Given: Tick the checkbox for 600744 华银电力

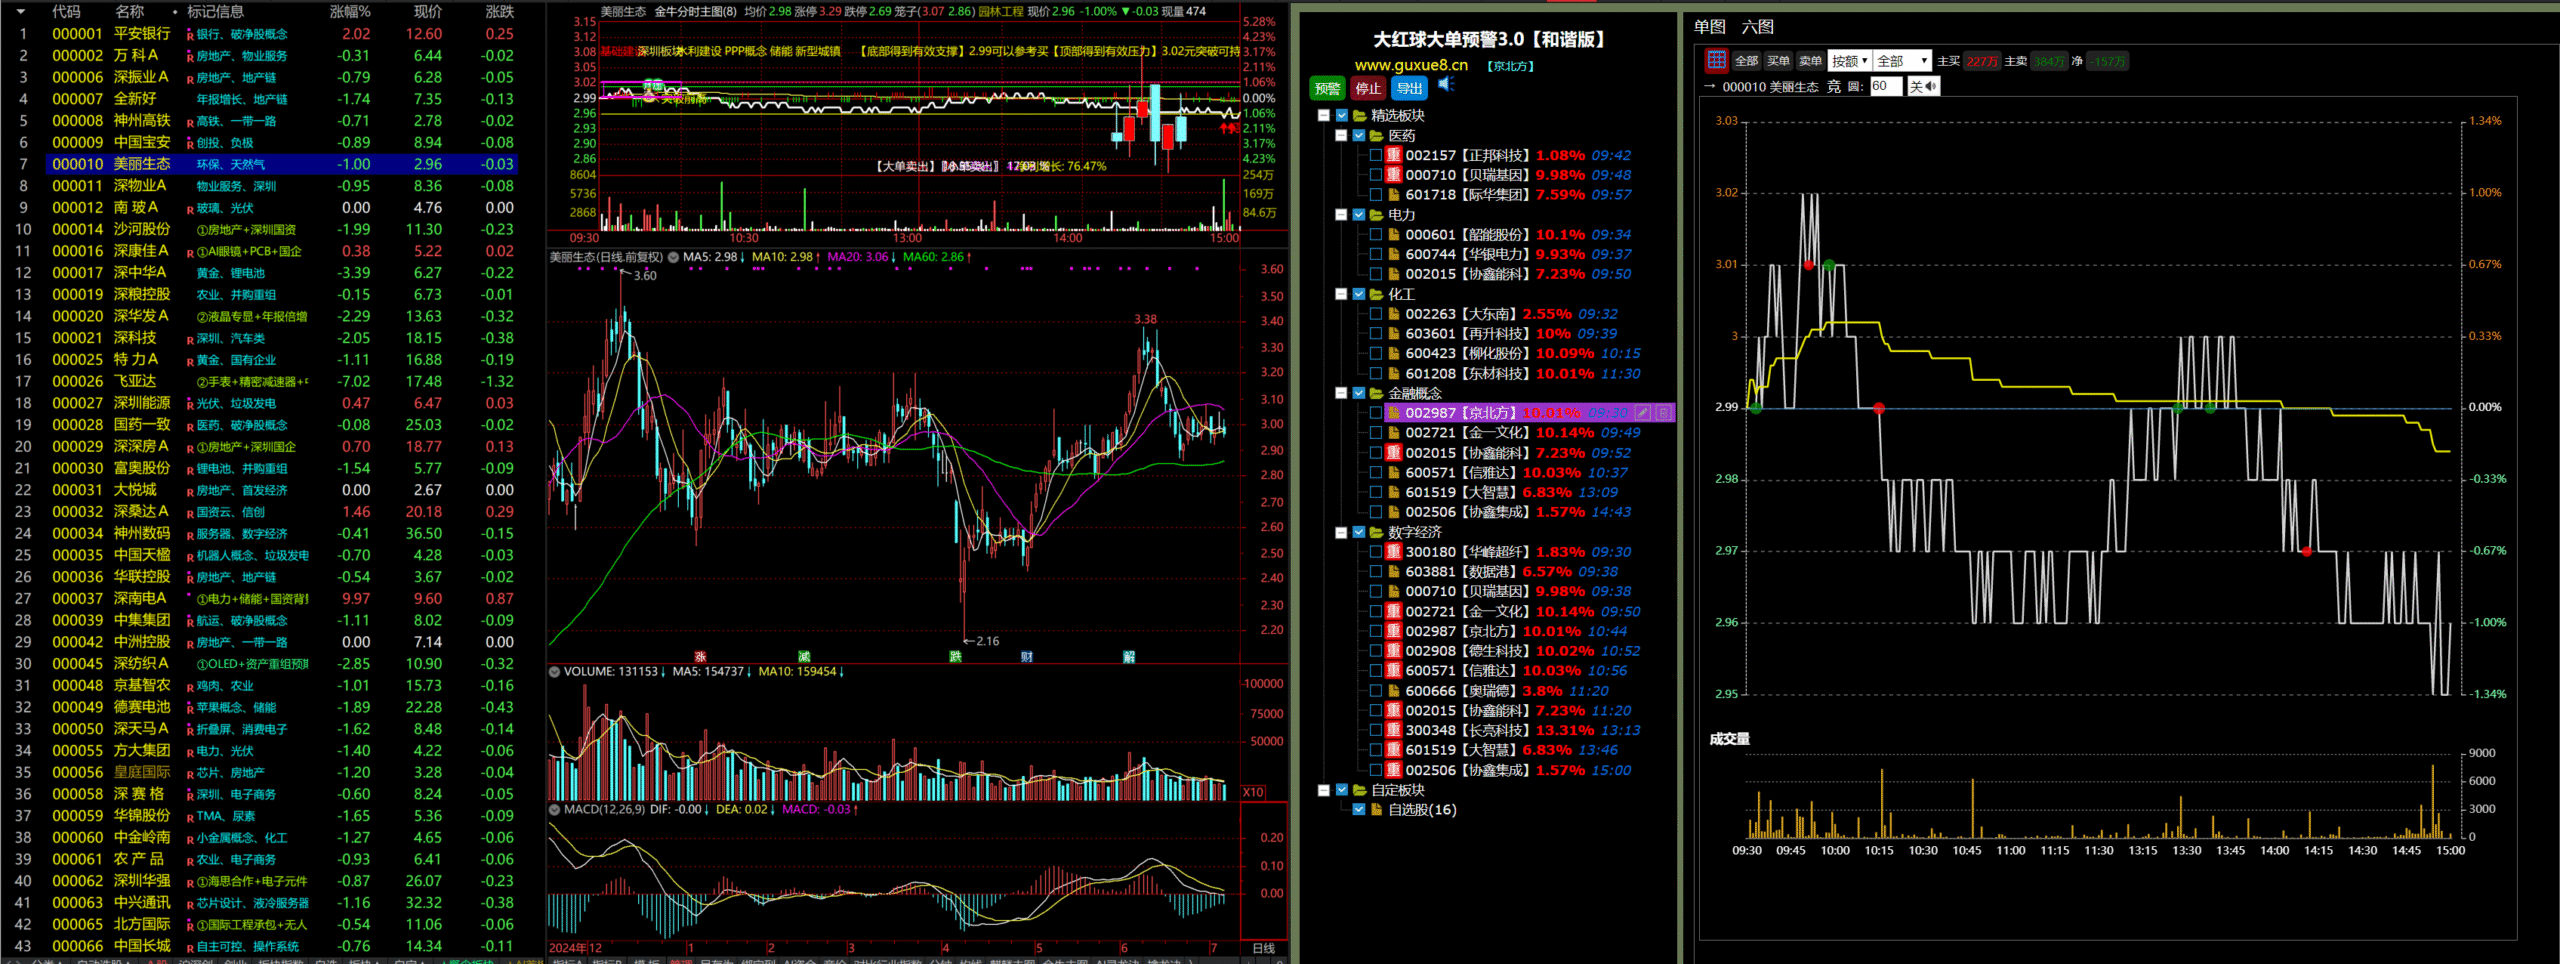Looking at the screenshot, I should 1376,254.
